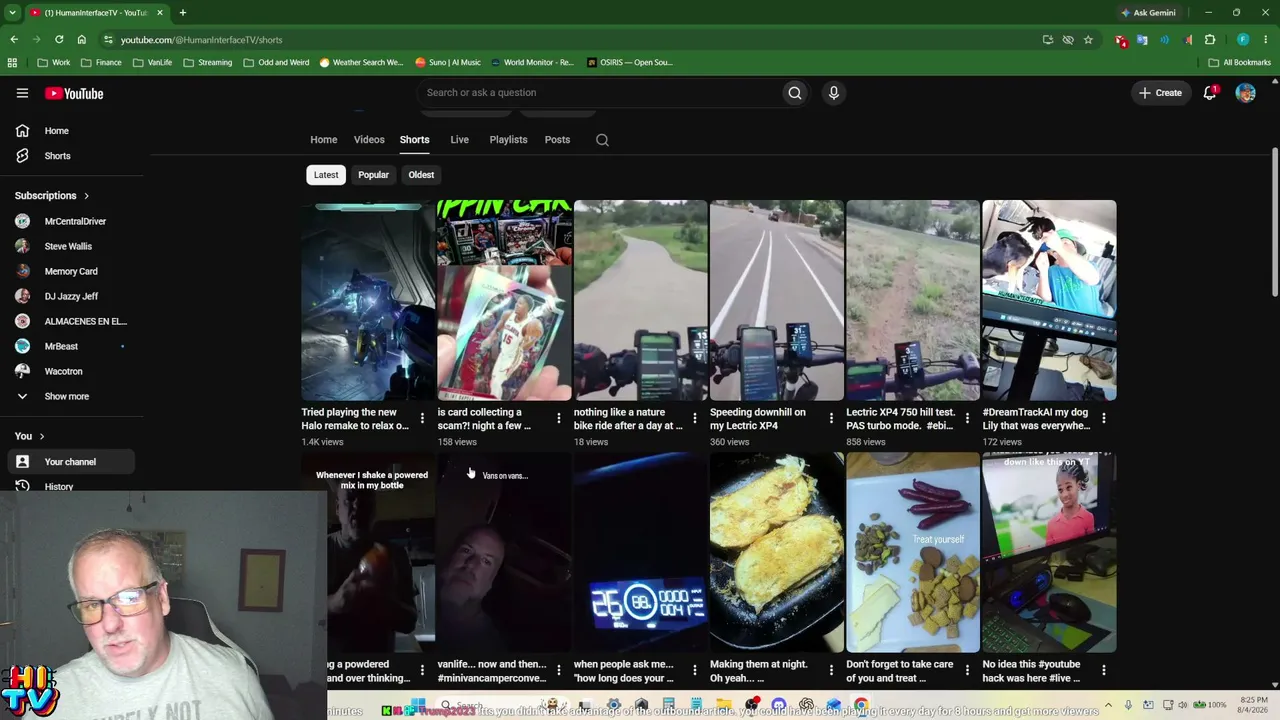This screenshot has height=720, width=1280.
Task: Open the Weather Search bookmark
Action: 360,62
